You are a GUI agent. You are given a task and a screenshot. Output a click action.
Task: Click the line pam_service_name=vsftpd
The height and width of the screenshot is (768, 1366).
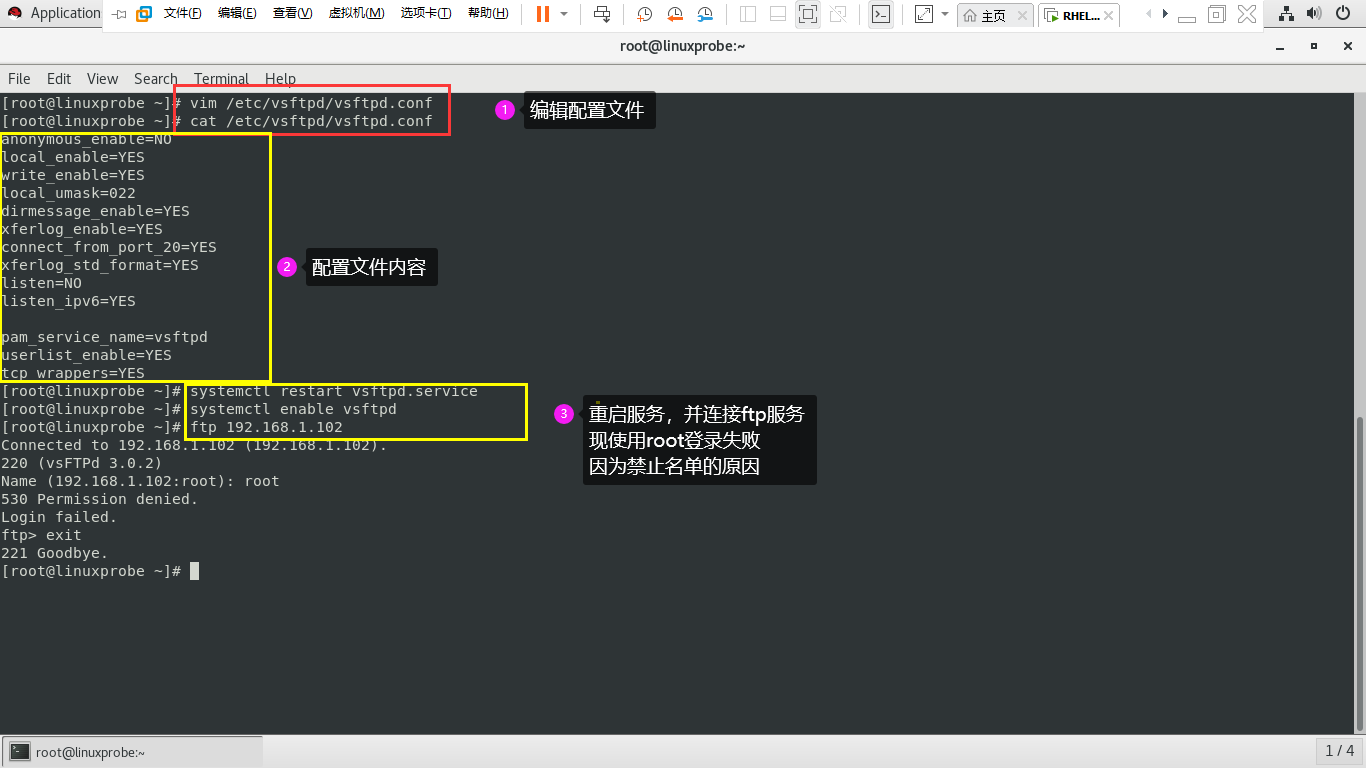click(105, 337)
